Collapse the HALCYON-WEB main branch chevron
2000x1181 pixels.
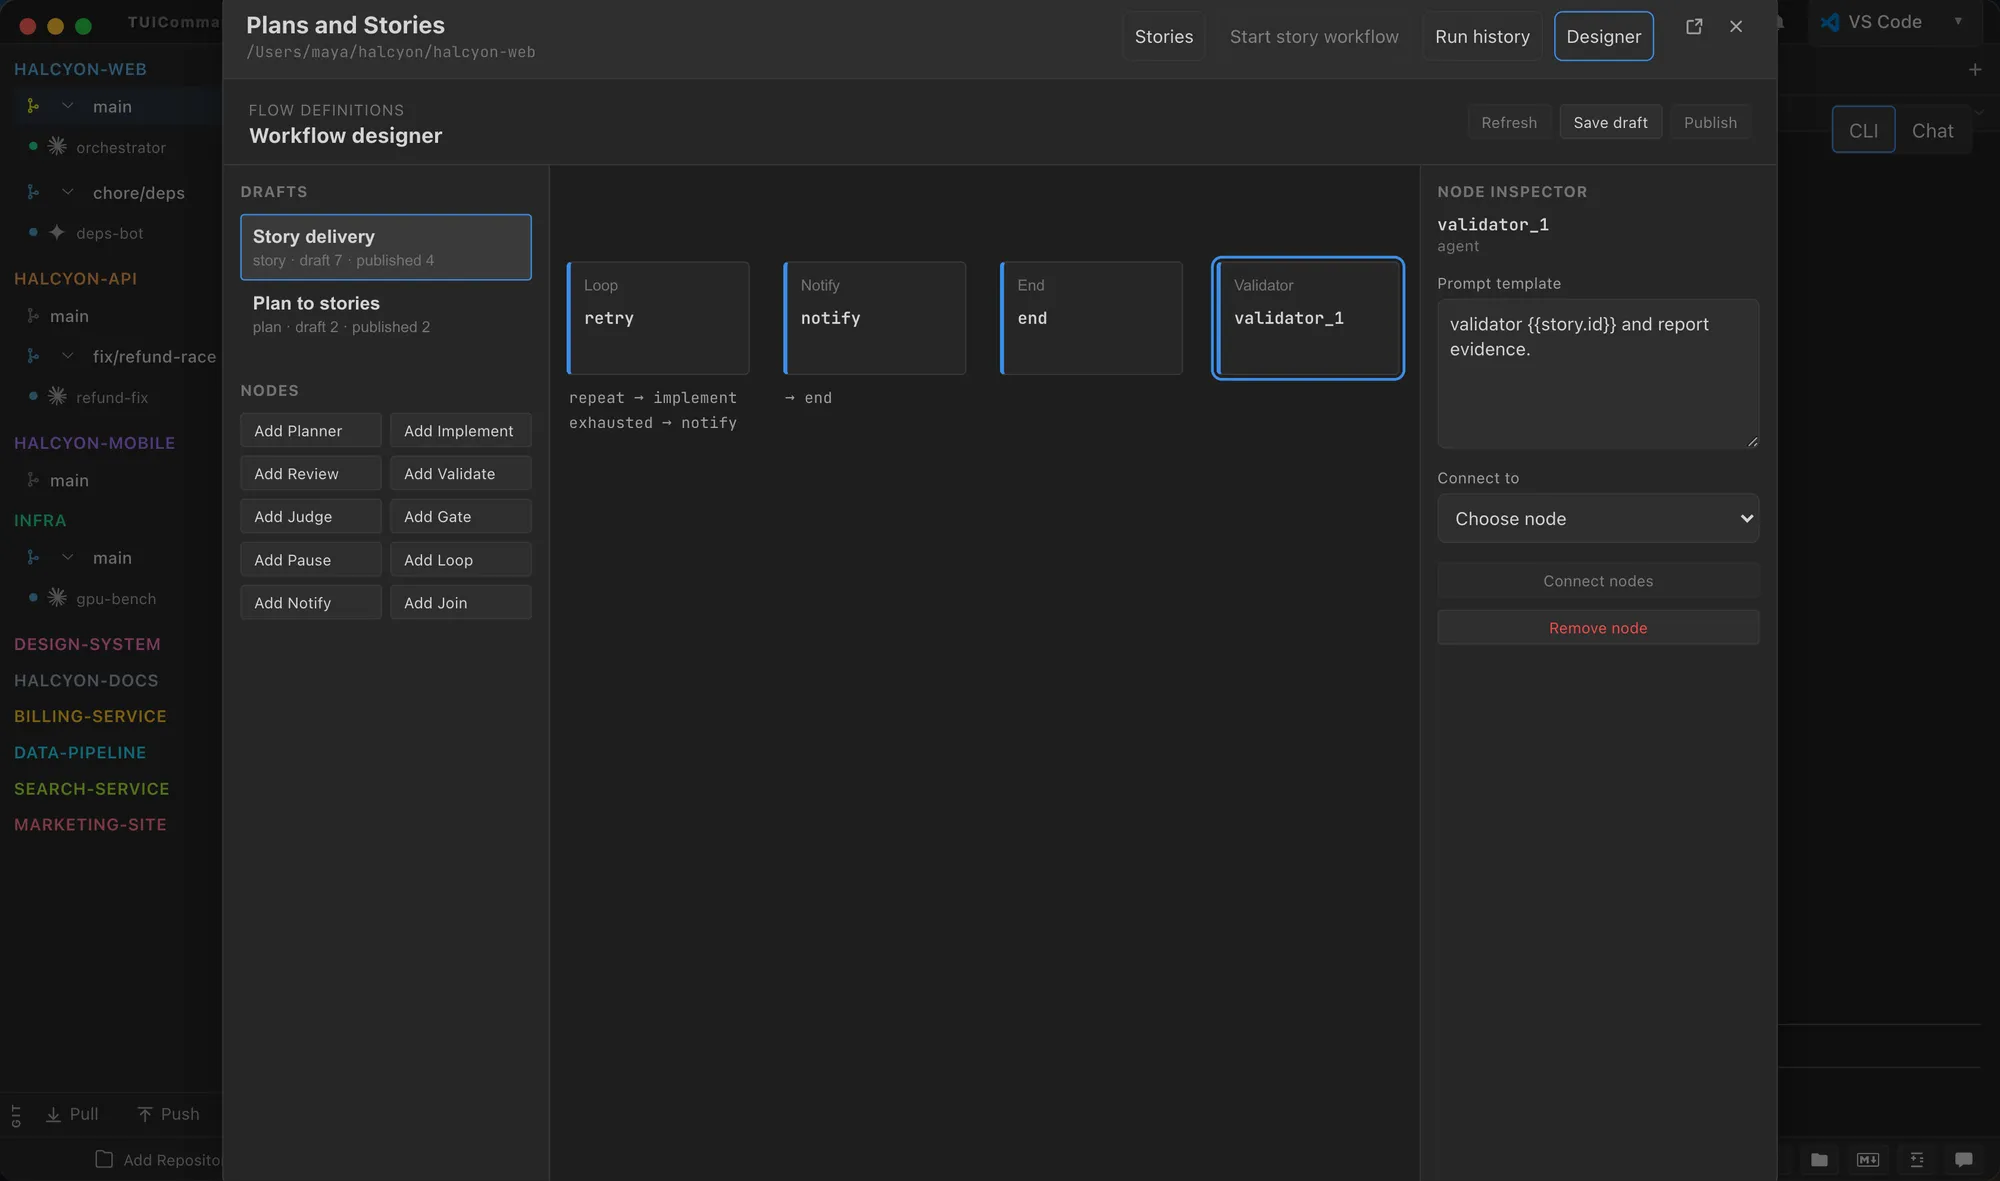point(68,106)
